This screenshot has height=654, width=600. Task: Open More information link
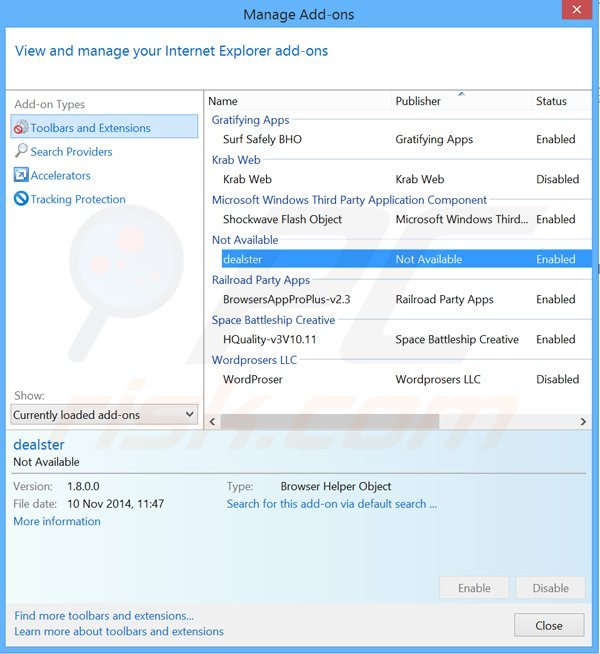point(57,521)
